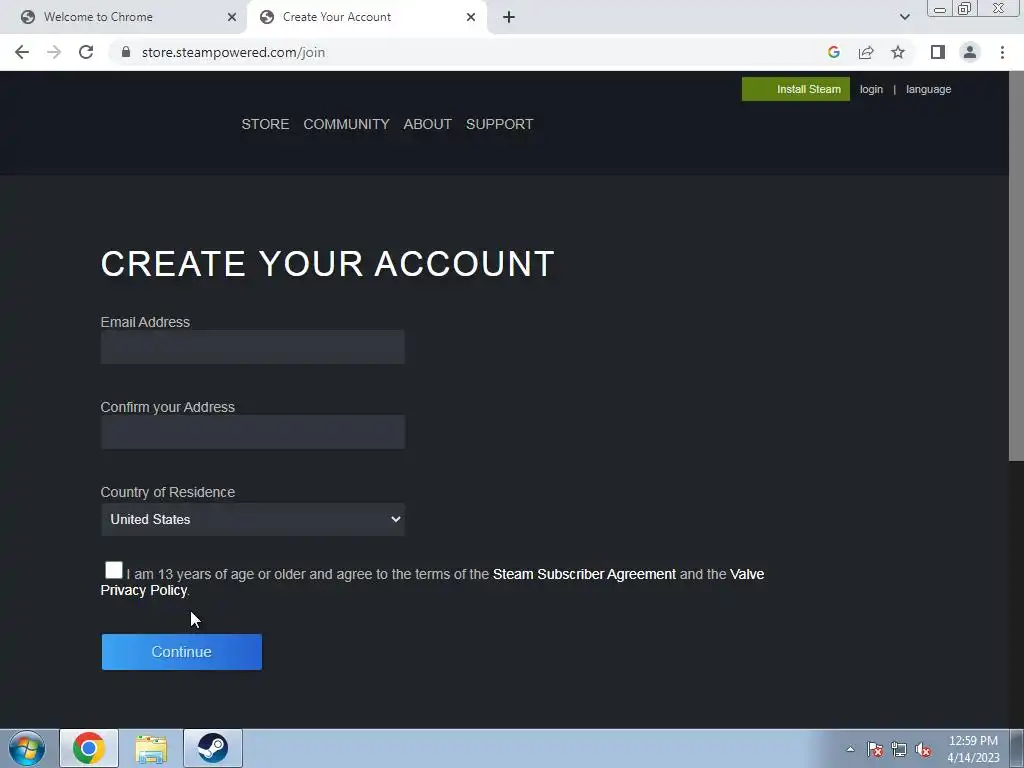Open File Explorer from taskbar
Image resolution: width=1024 pixels, height=768 pixels.
(x=151, y=748)
